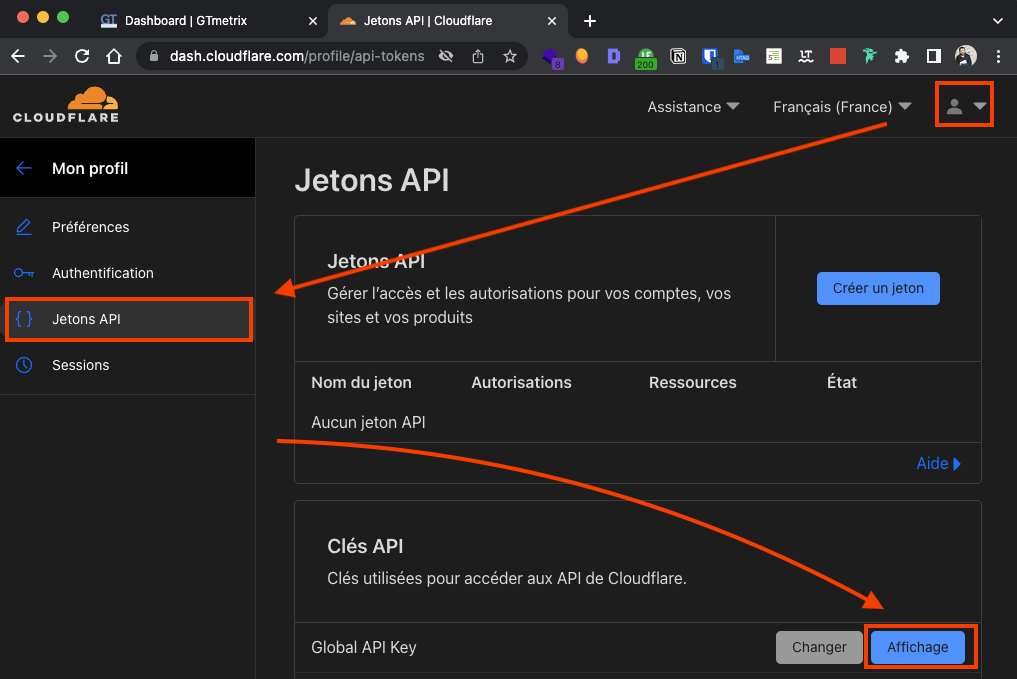Share this page via the share icon
The height and width of the screenshot is (679, 1017).
[478, 56]
